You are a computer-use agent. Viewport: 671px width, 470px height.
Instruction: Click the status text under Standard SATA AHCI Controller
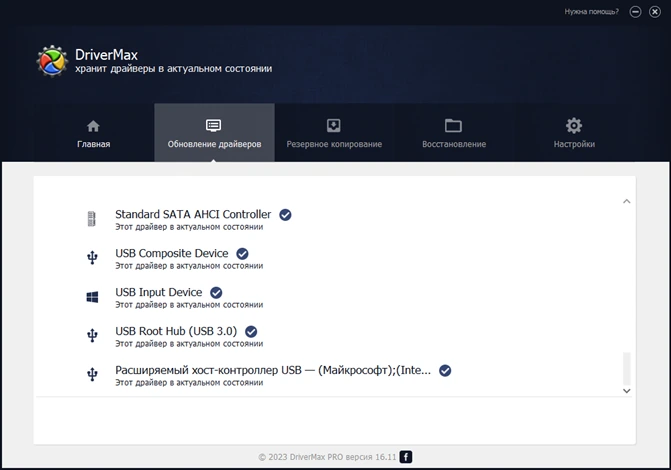[x=189, y=227]
